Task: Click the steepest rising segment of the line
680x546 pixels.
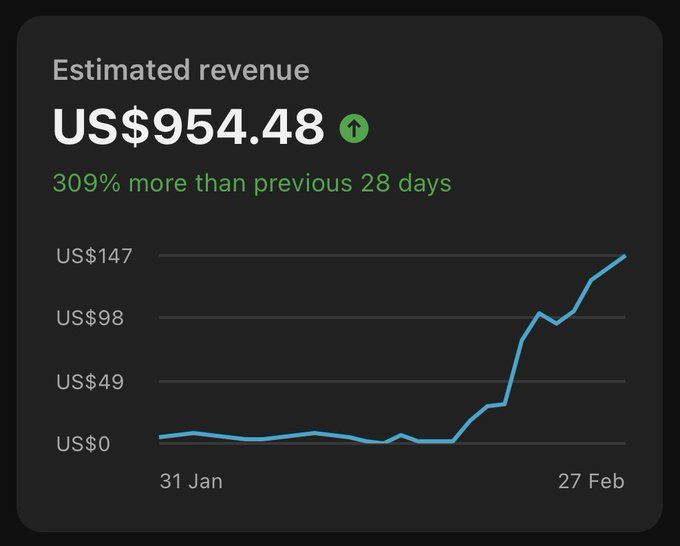Action: click(x=513, y=372)
